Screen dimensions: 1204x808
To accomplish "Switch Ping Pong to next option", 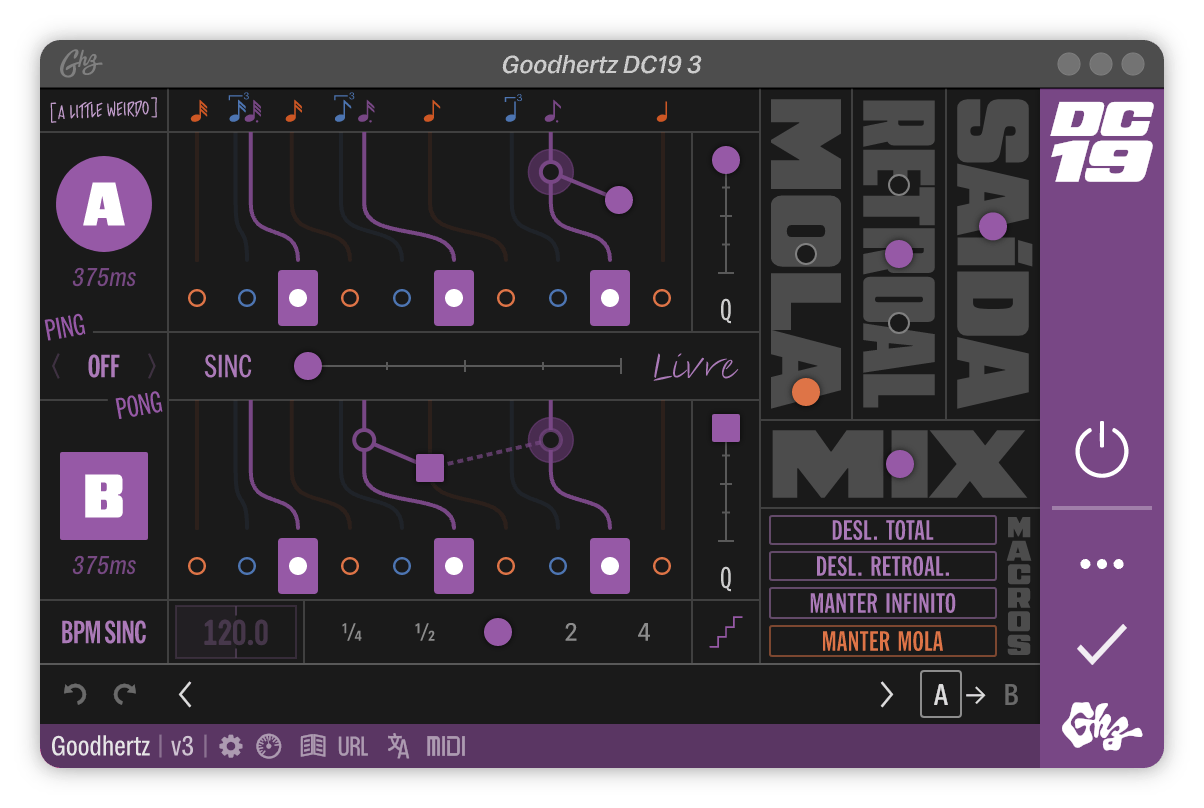I will [x=152, y=367].
